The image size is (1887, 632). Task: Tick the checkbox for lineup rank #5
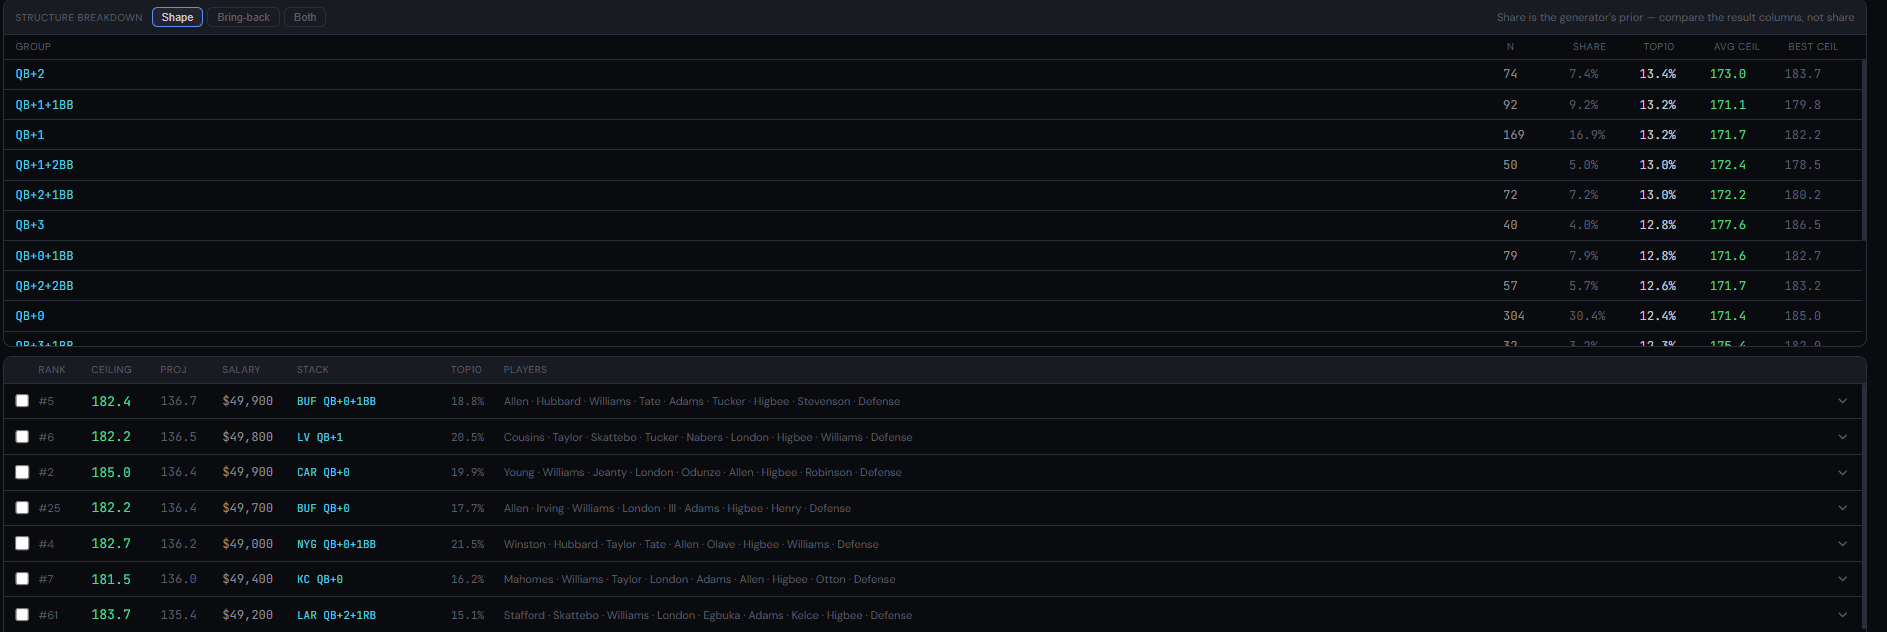pos(22,401)
